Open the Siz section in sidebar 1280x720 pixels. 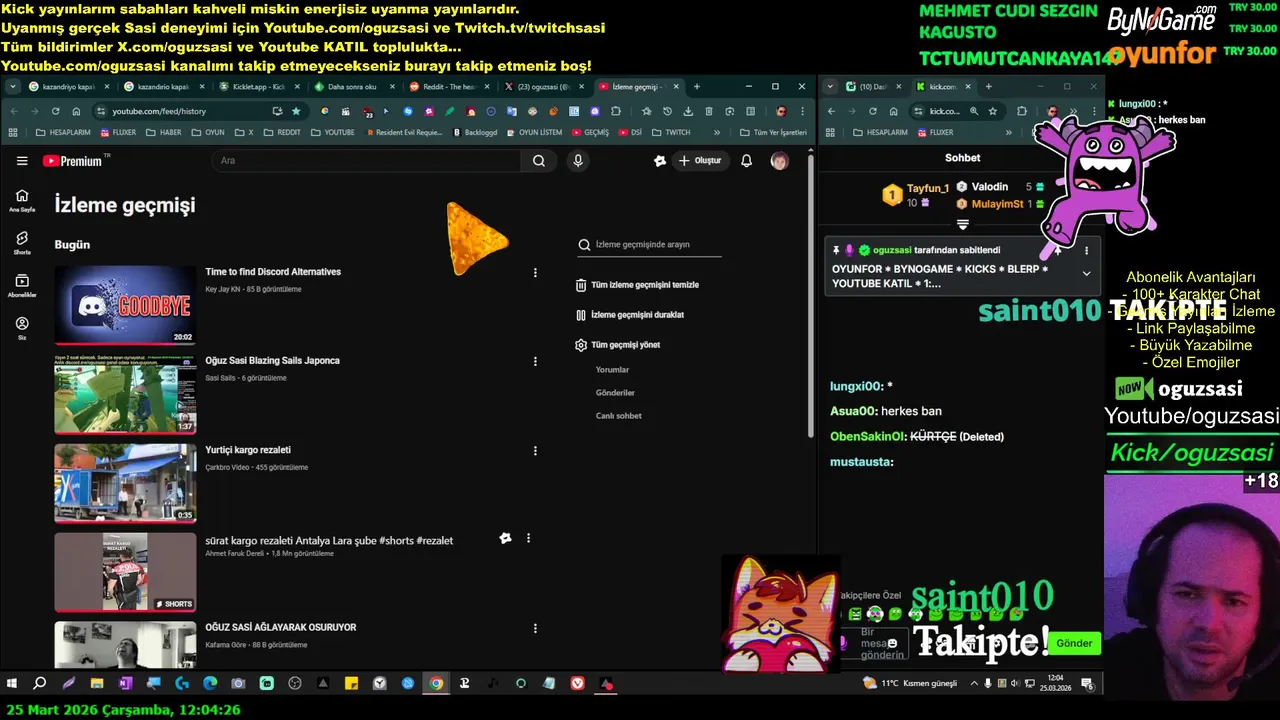point(22,328)
